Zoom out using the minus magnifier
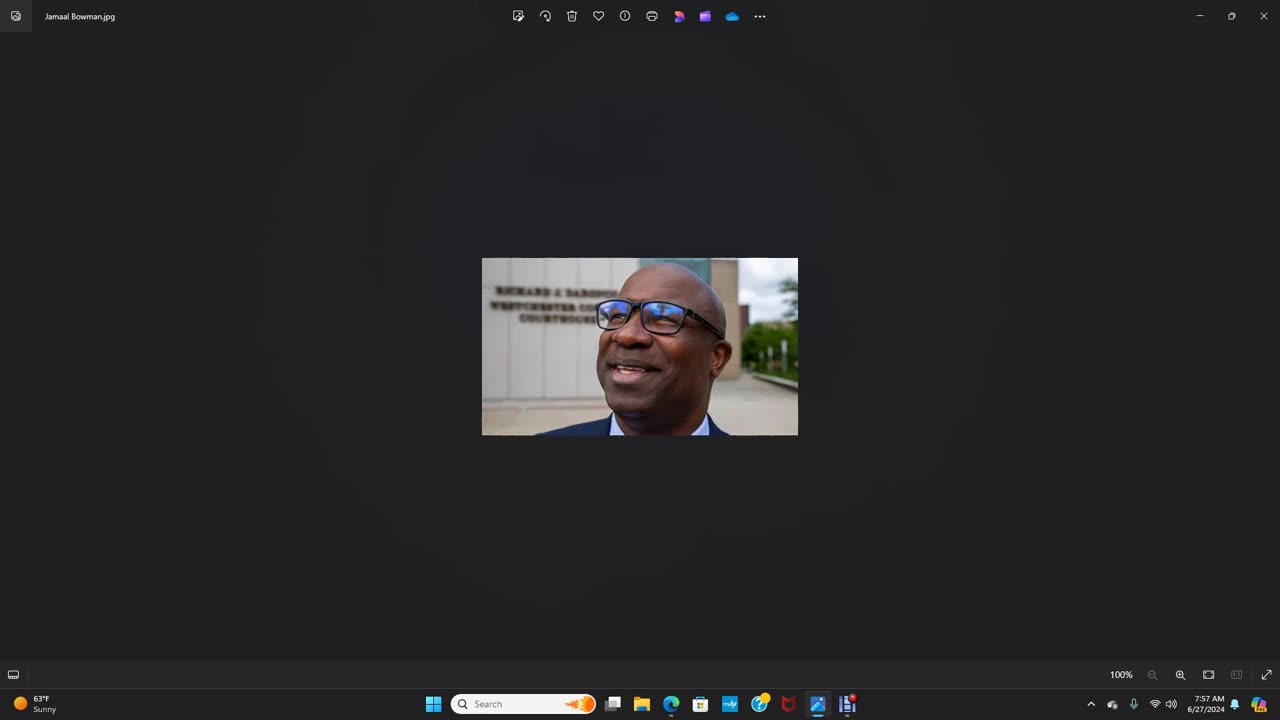The width and height of the screenshot is (1280, 720). pos(1152,675)
